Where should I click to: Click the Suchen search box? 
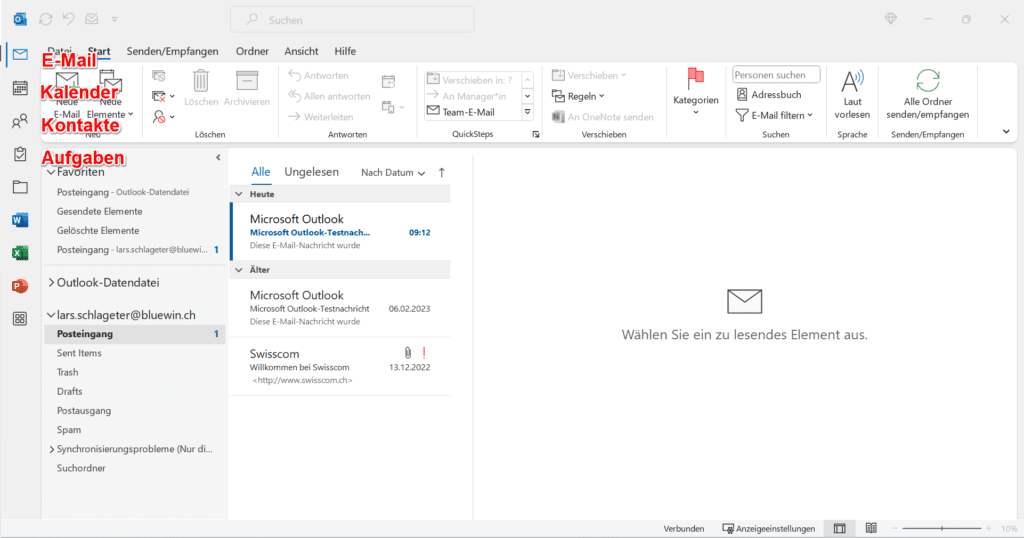352,20
